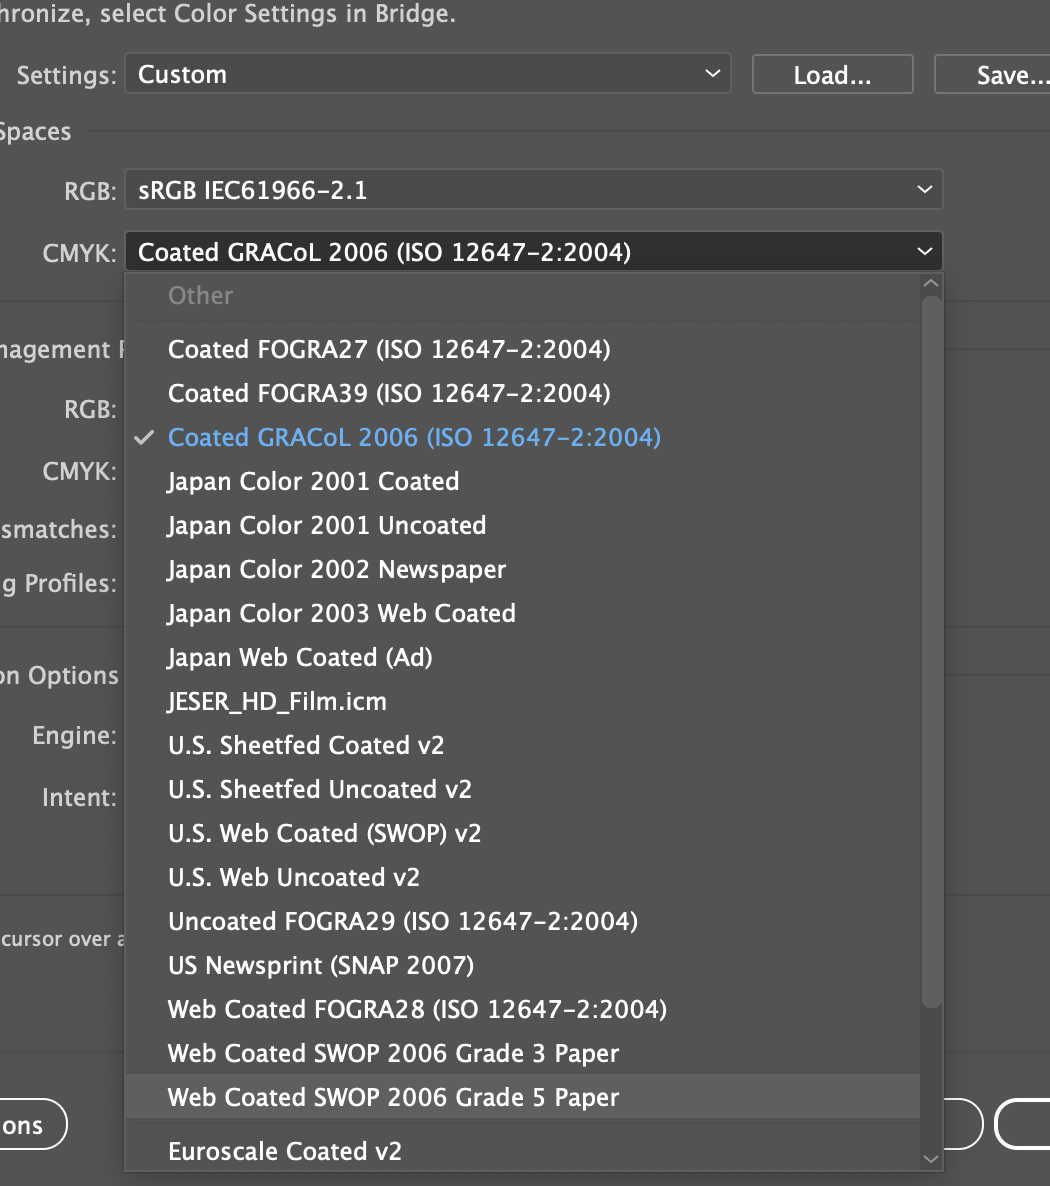Open the Settings dropdown showing Custom
The width and height of the screenshot is (1050, 1186).
(x=427, y=74)
